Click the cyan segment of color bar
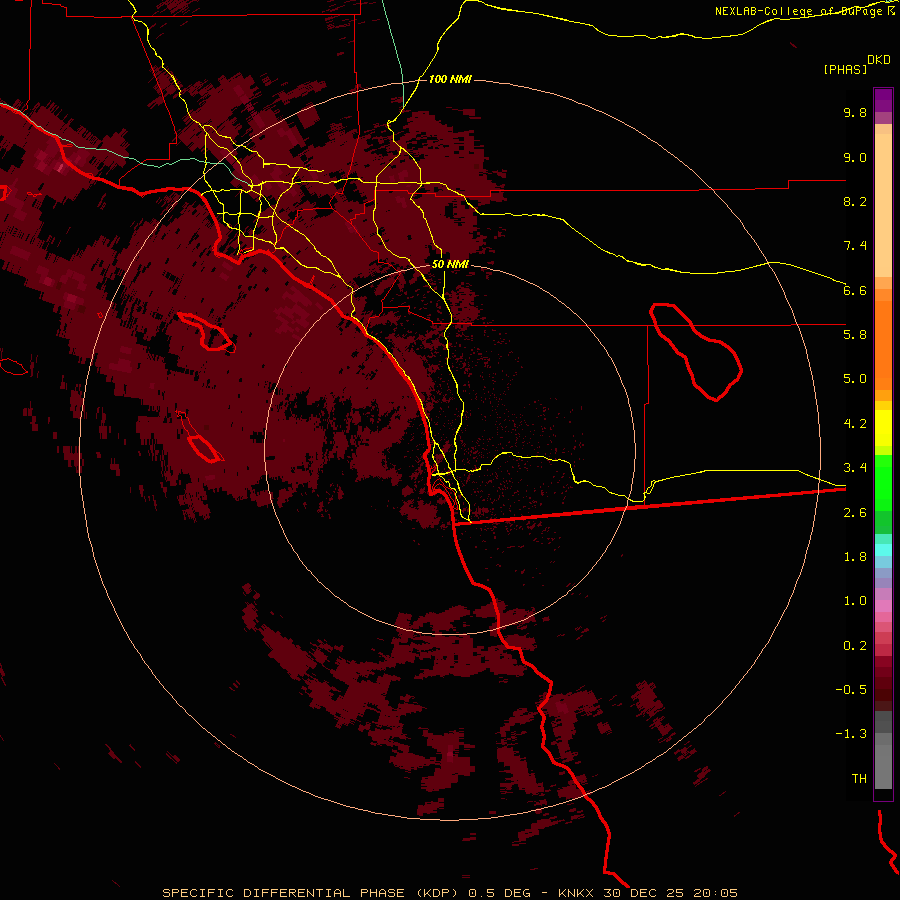Viewport: 900px width, 900px height. [883, 550]
